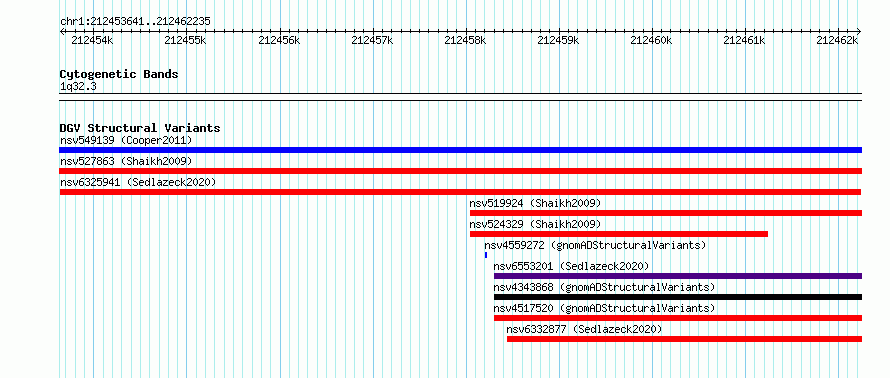Click the black nsv4343868 variant bar

coord(678,297)
